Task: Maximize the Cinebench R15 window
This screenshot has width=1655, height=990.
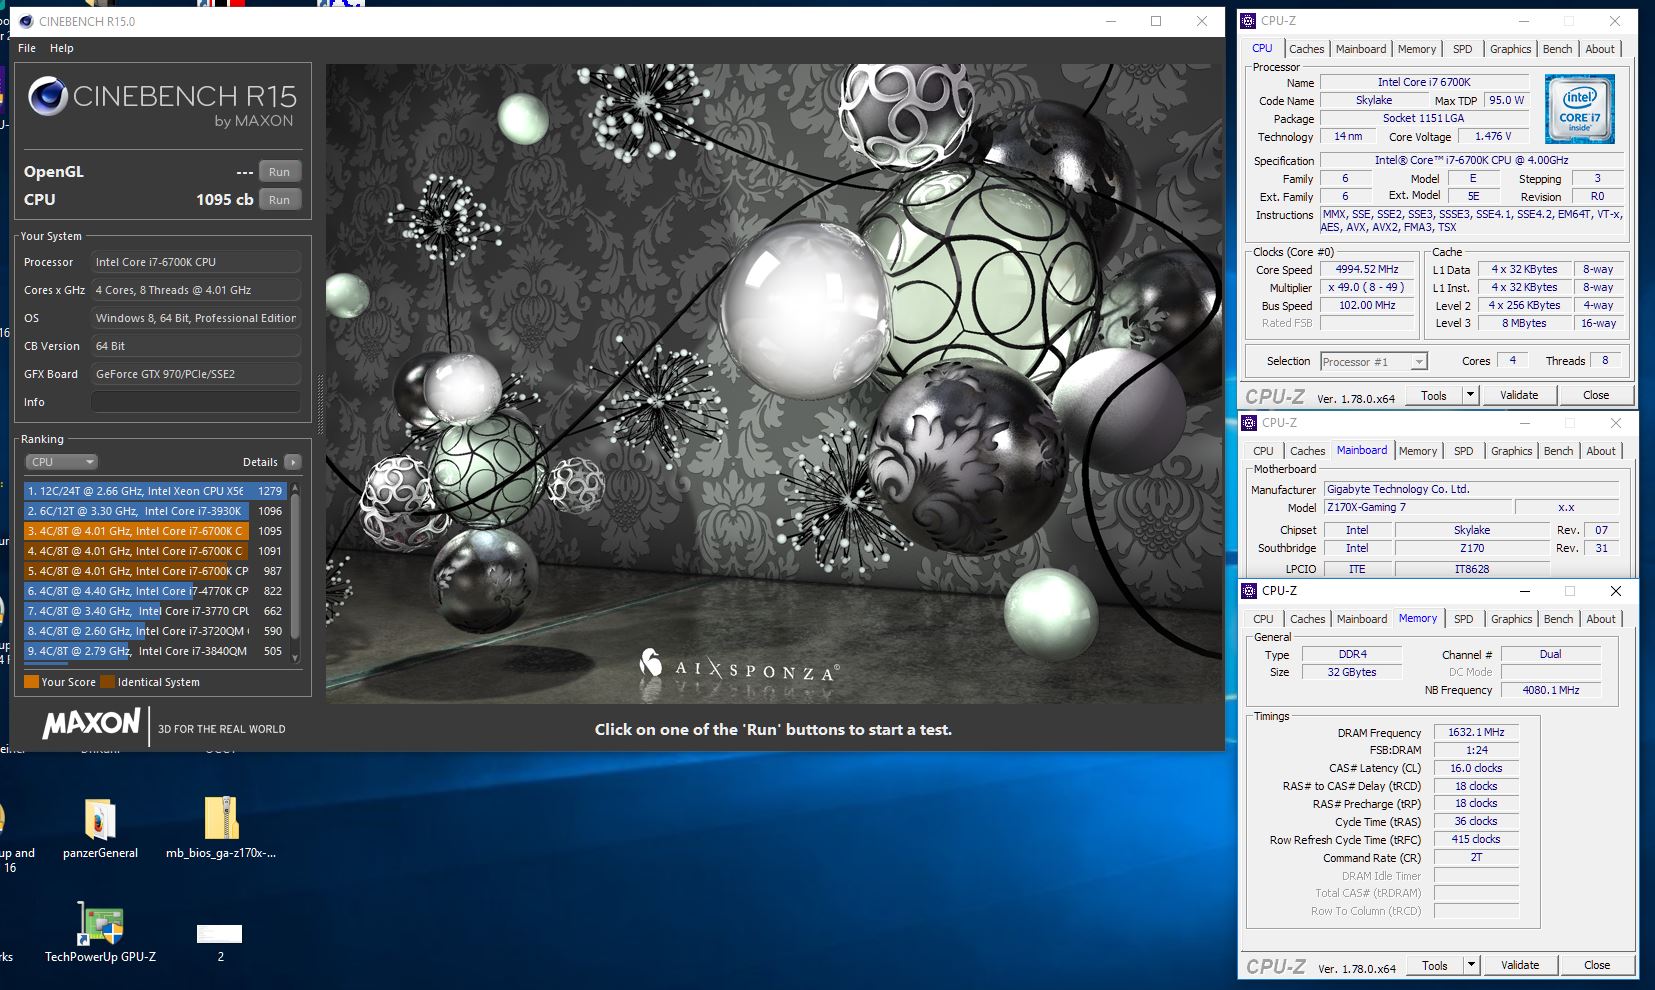Action: [1156, 21]
